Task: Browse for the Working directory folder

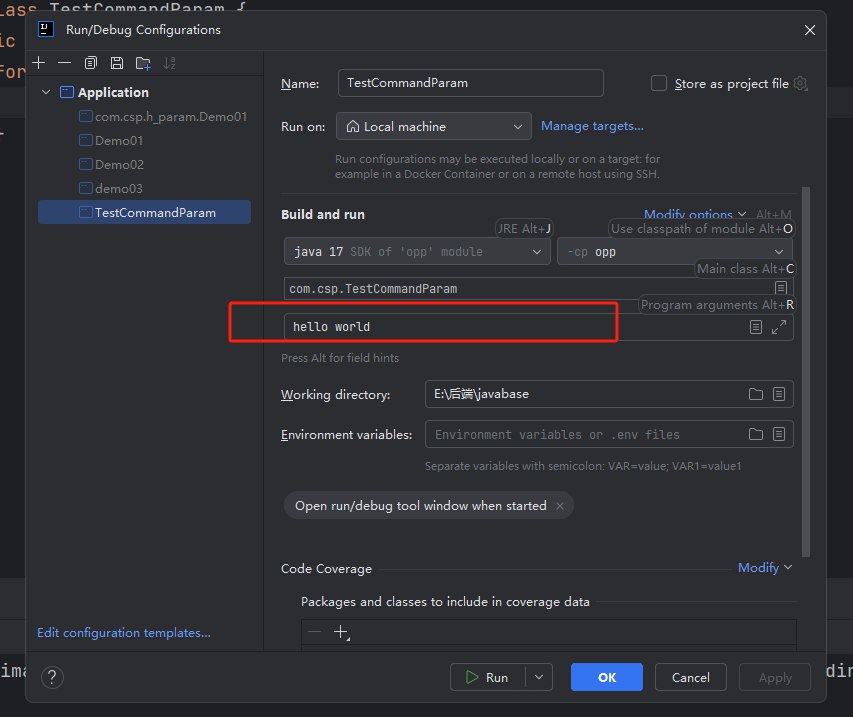Action: (756, 394)
